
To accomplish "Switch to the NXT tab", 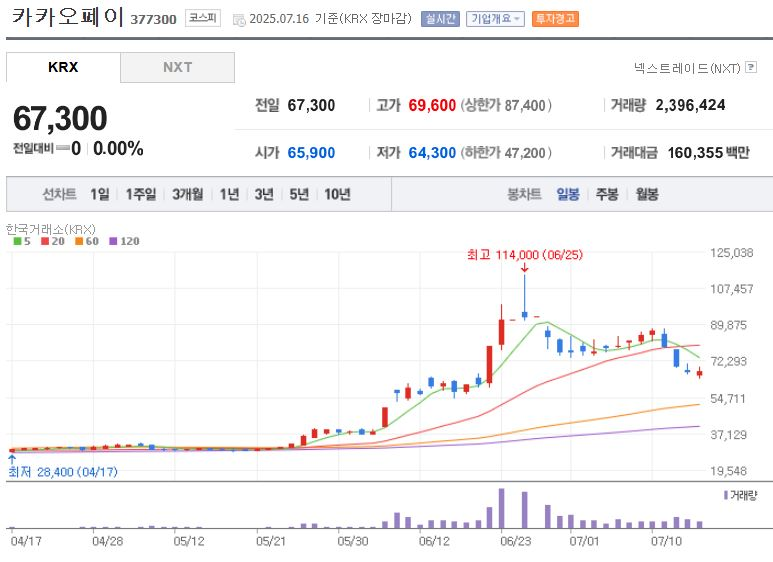I will [x=177, y=67].
